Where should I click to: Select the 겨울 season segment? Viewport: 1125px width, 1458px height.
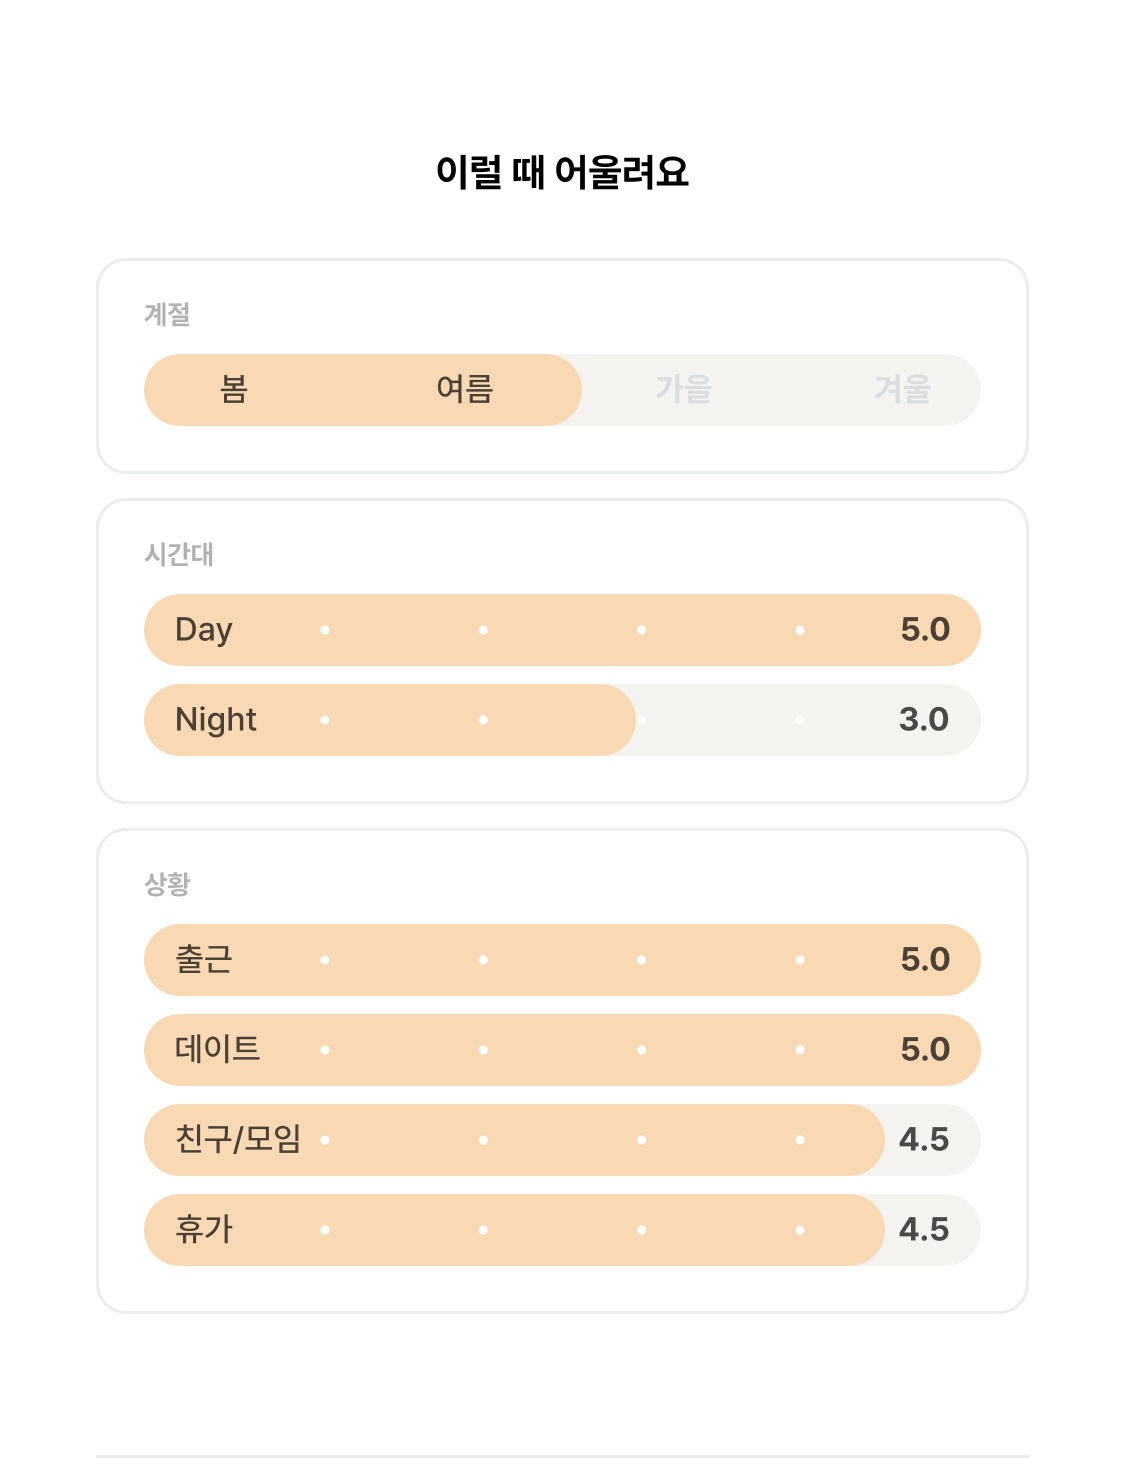click(x=903, y=389)
